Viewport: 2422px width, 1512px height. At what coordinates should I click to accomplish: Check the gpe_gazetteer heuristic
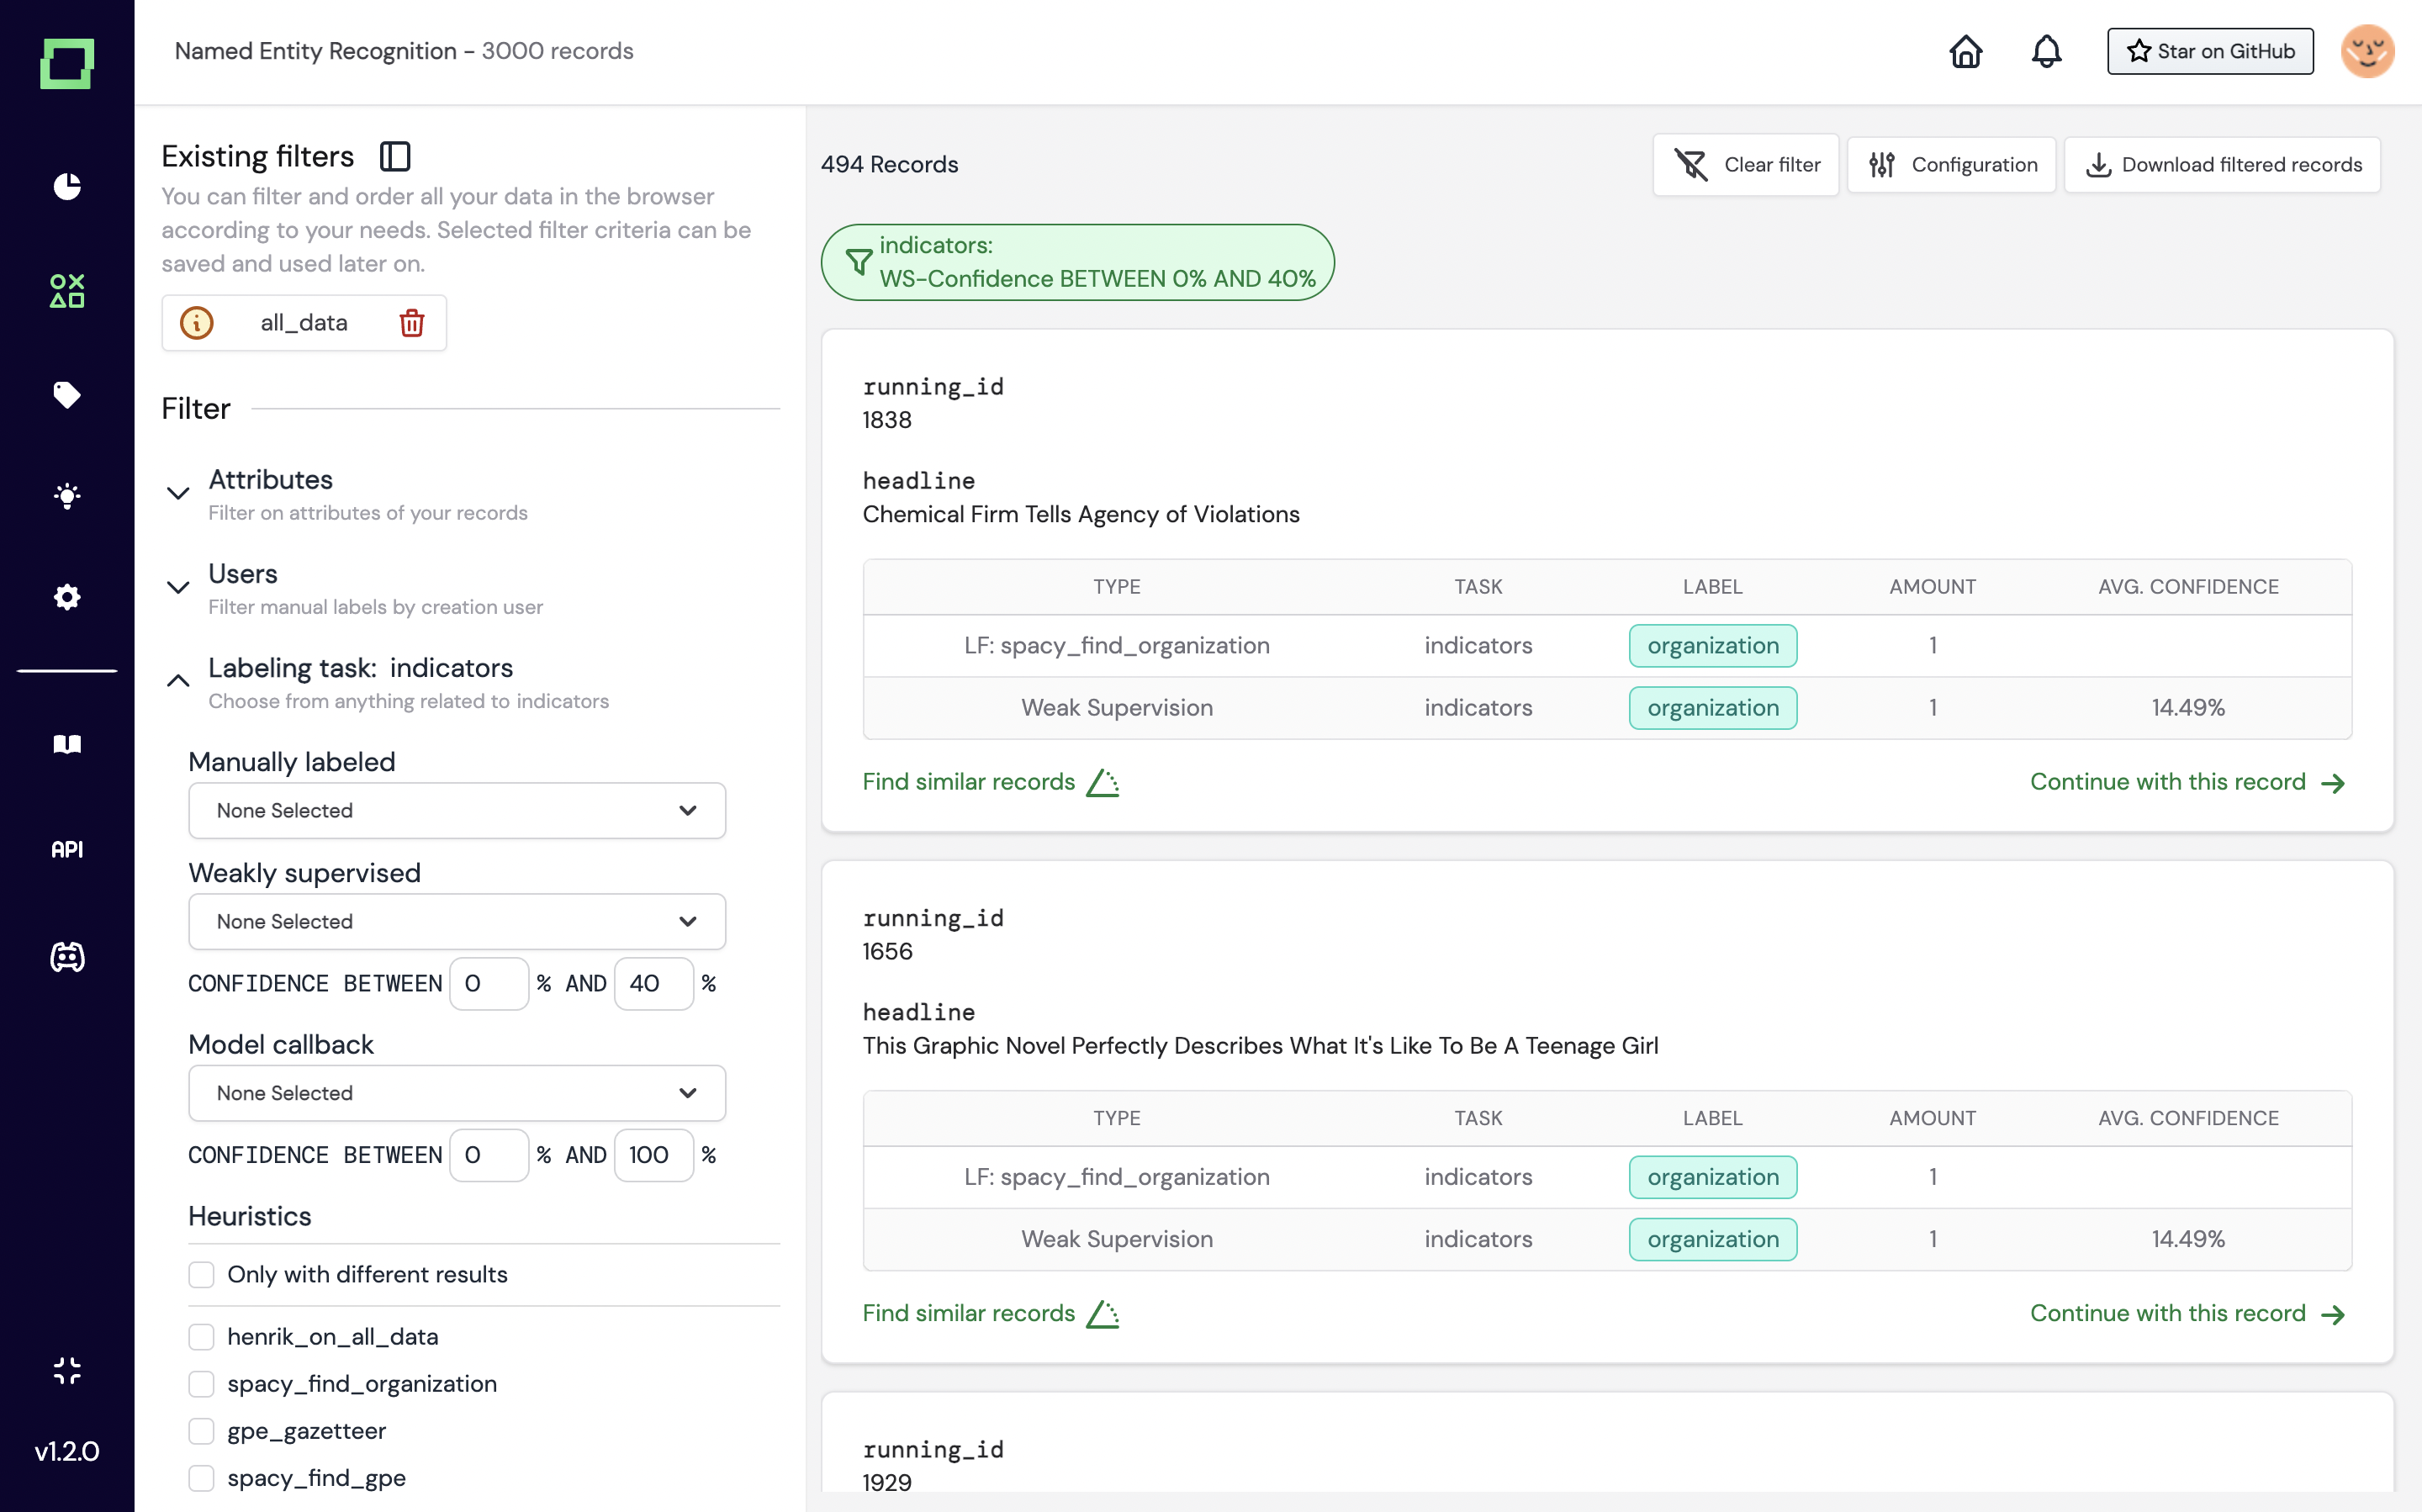pos(202,1430)
